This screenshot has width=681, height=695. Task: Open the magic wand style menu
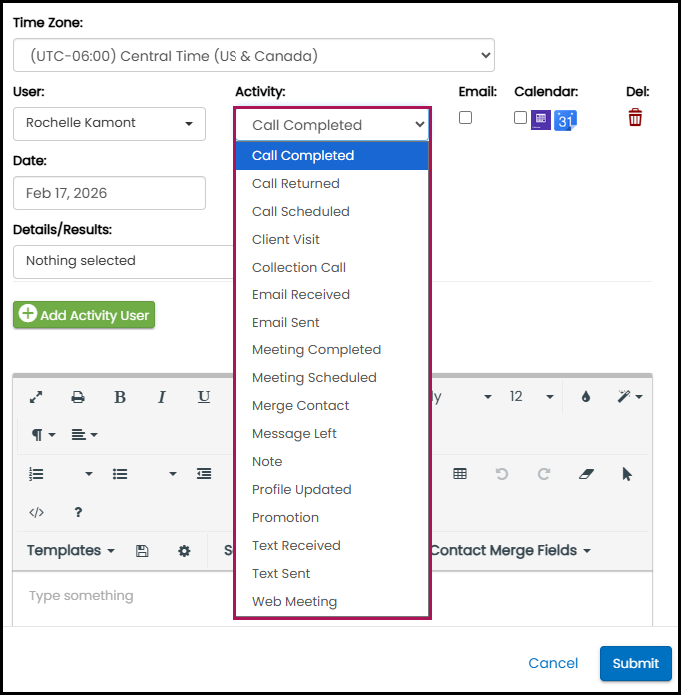pos(630,397)
